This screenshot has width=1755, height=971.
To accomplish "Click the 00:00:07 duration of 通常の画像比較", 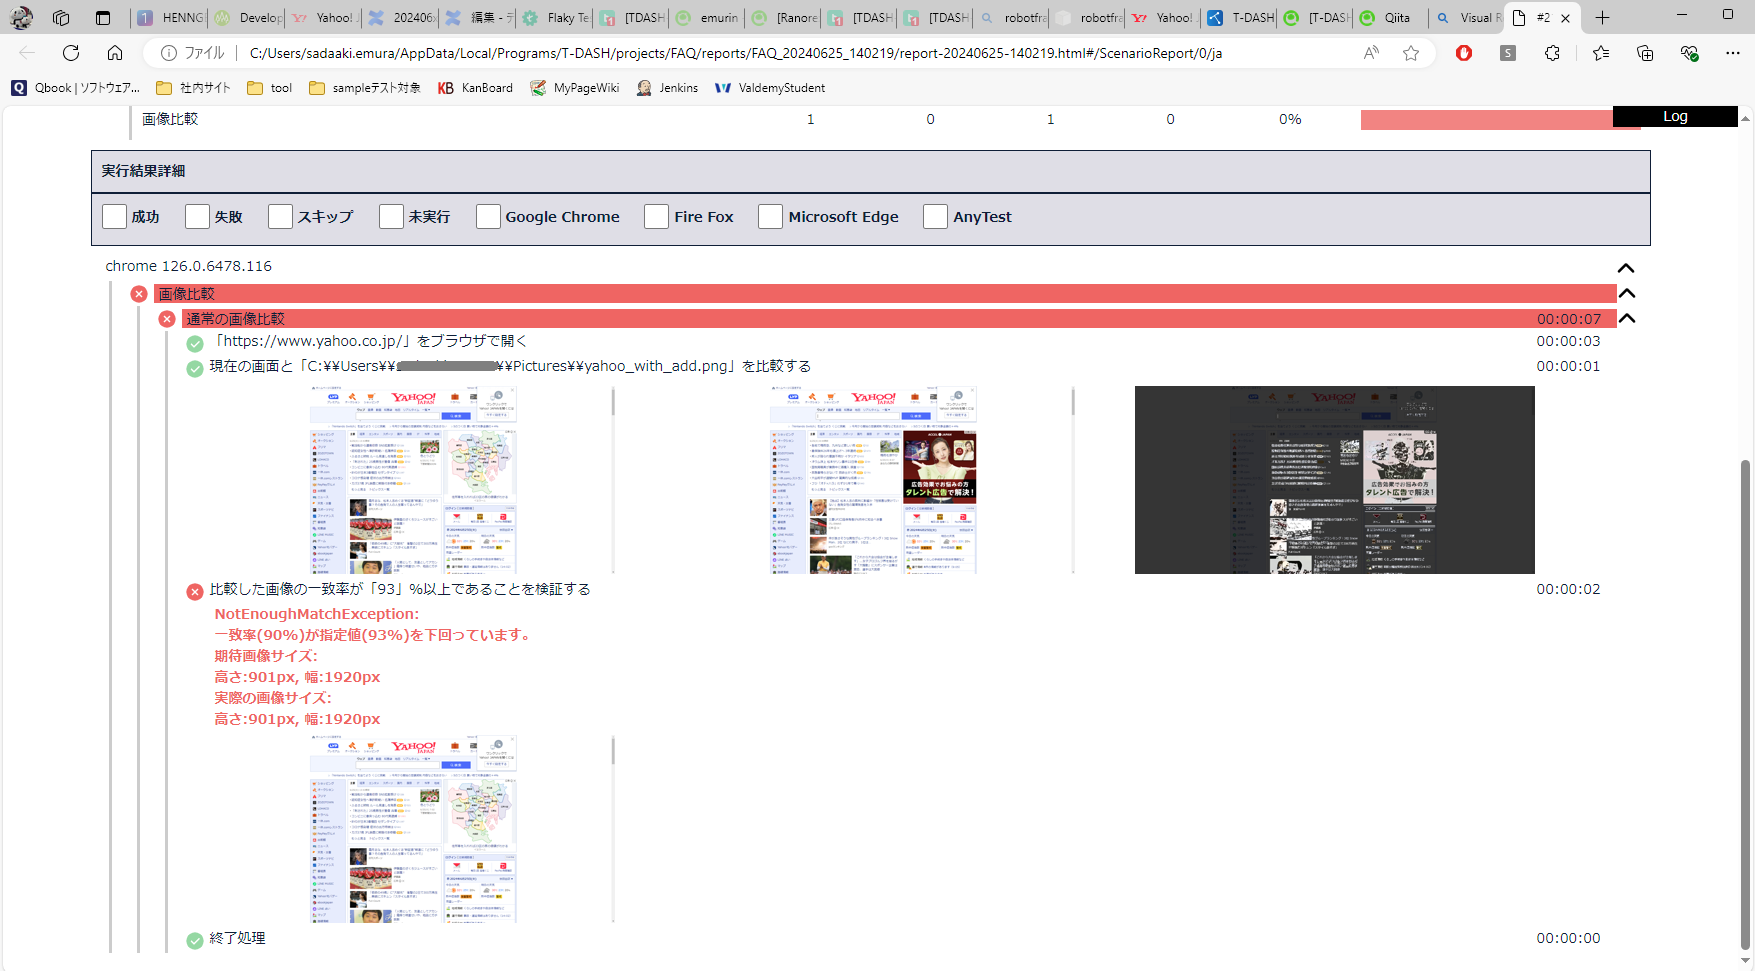I will tap(1568, 319).
